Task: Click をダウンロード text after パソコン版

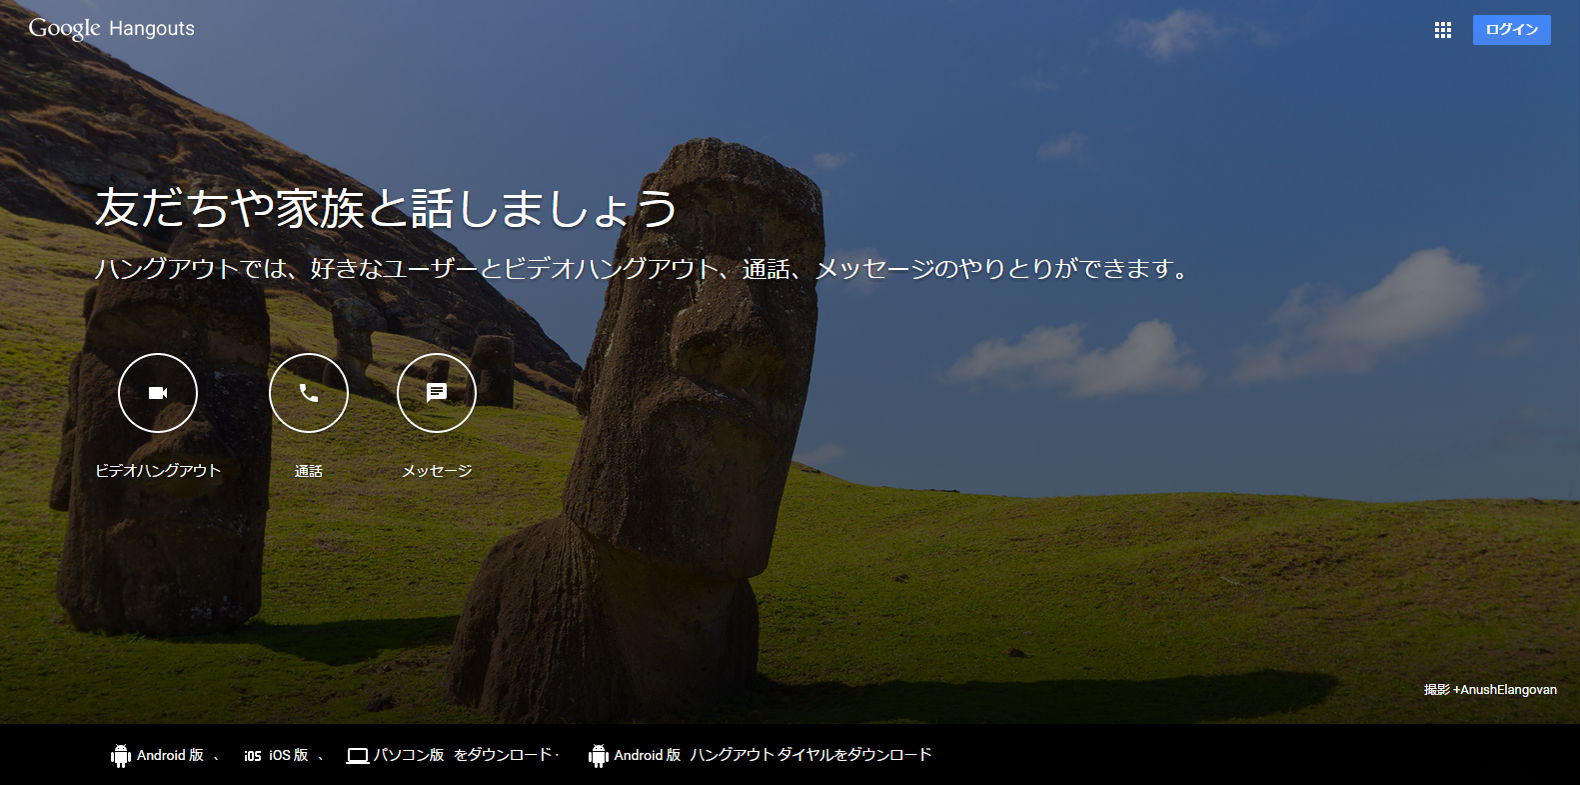Action: coord(503,755)
